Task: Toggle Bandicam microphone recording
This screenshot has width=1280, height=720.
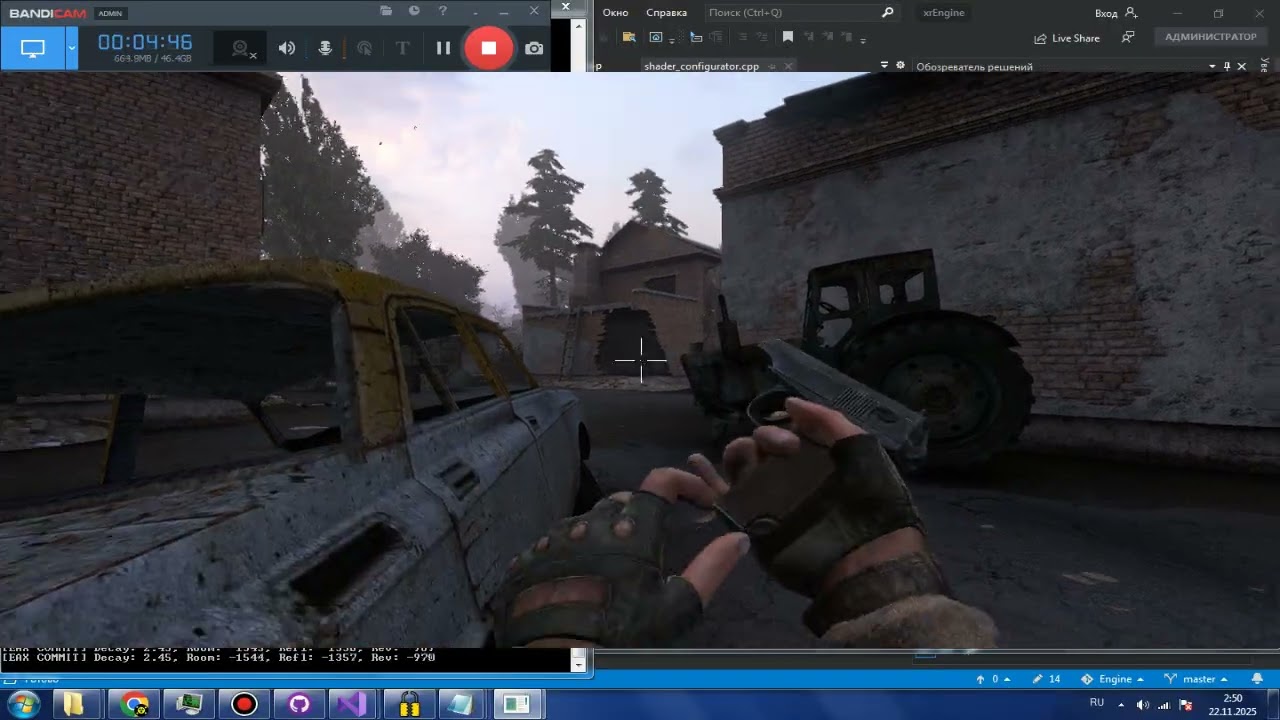Action: [x=325, y=48]
